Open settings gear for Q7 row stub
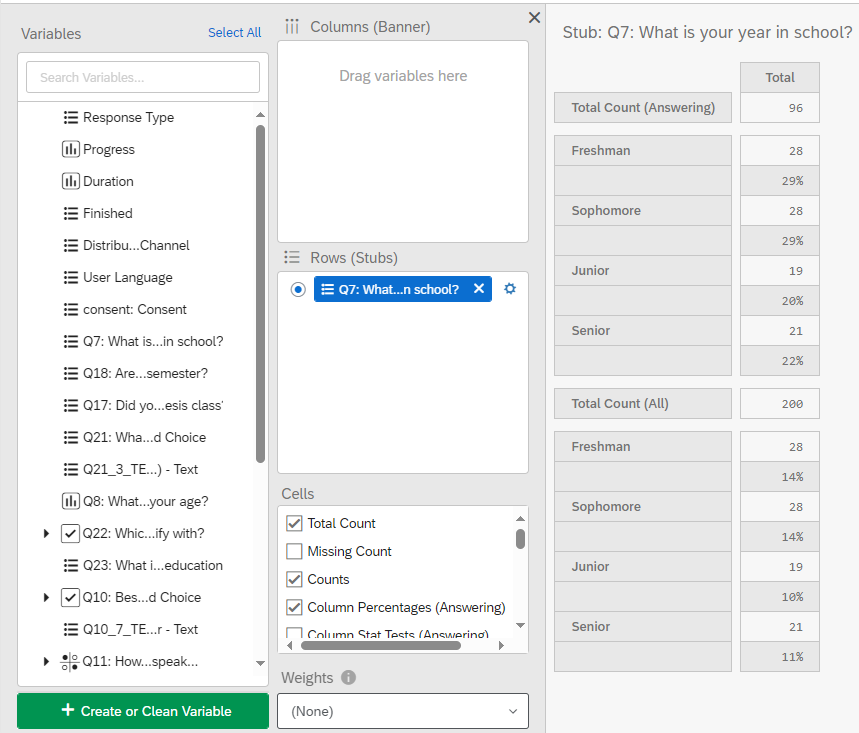 pyautogui.click(x=510, y=289)
